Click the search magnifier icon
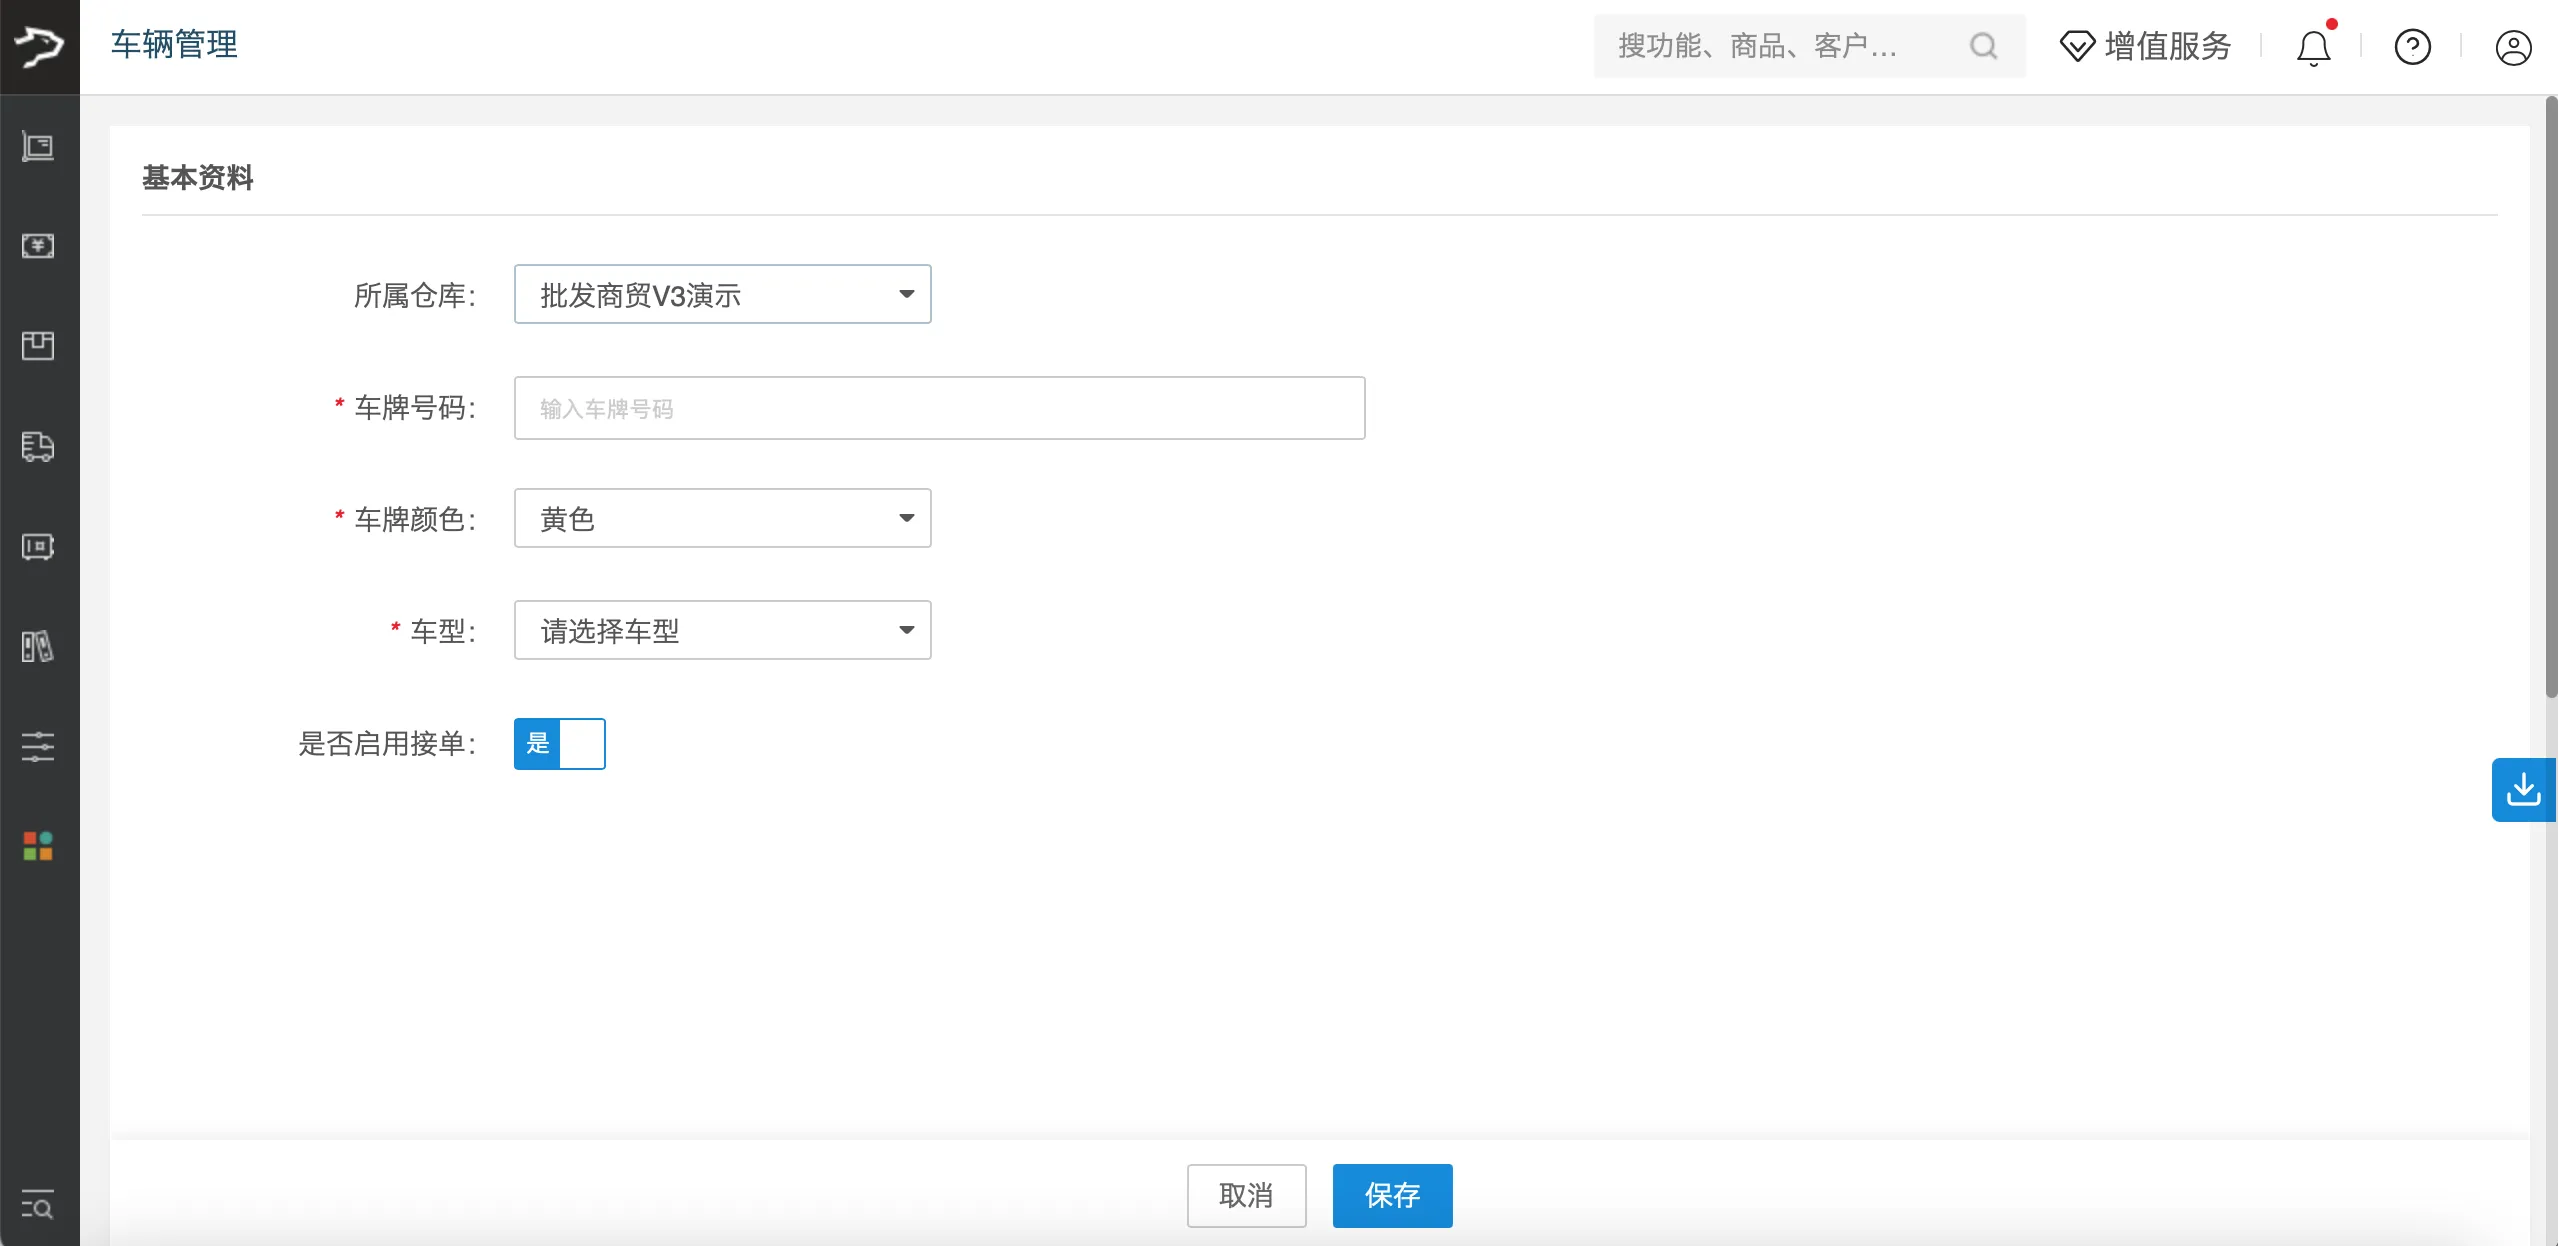Image resolution: width=2558 pixels, height=1246 pixels. [x=1983, y=46]
